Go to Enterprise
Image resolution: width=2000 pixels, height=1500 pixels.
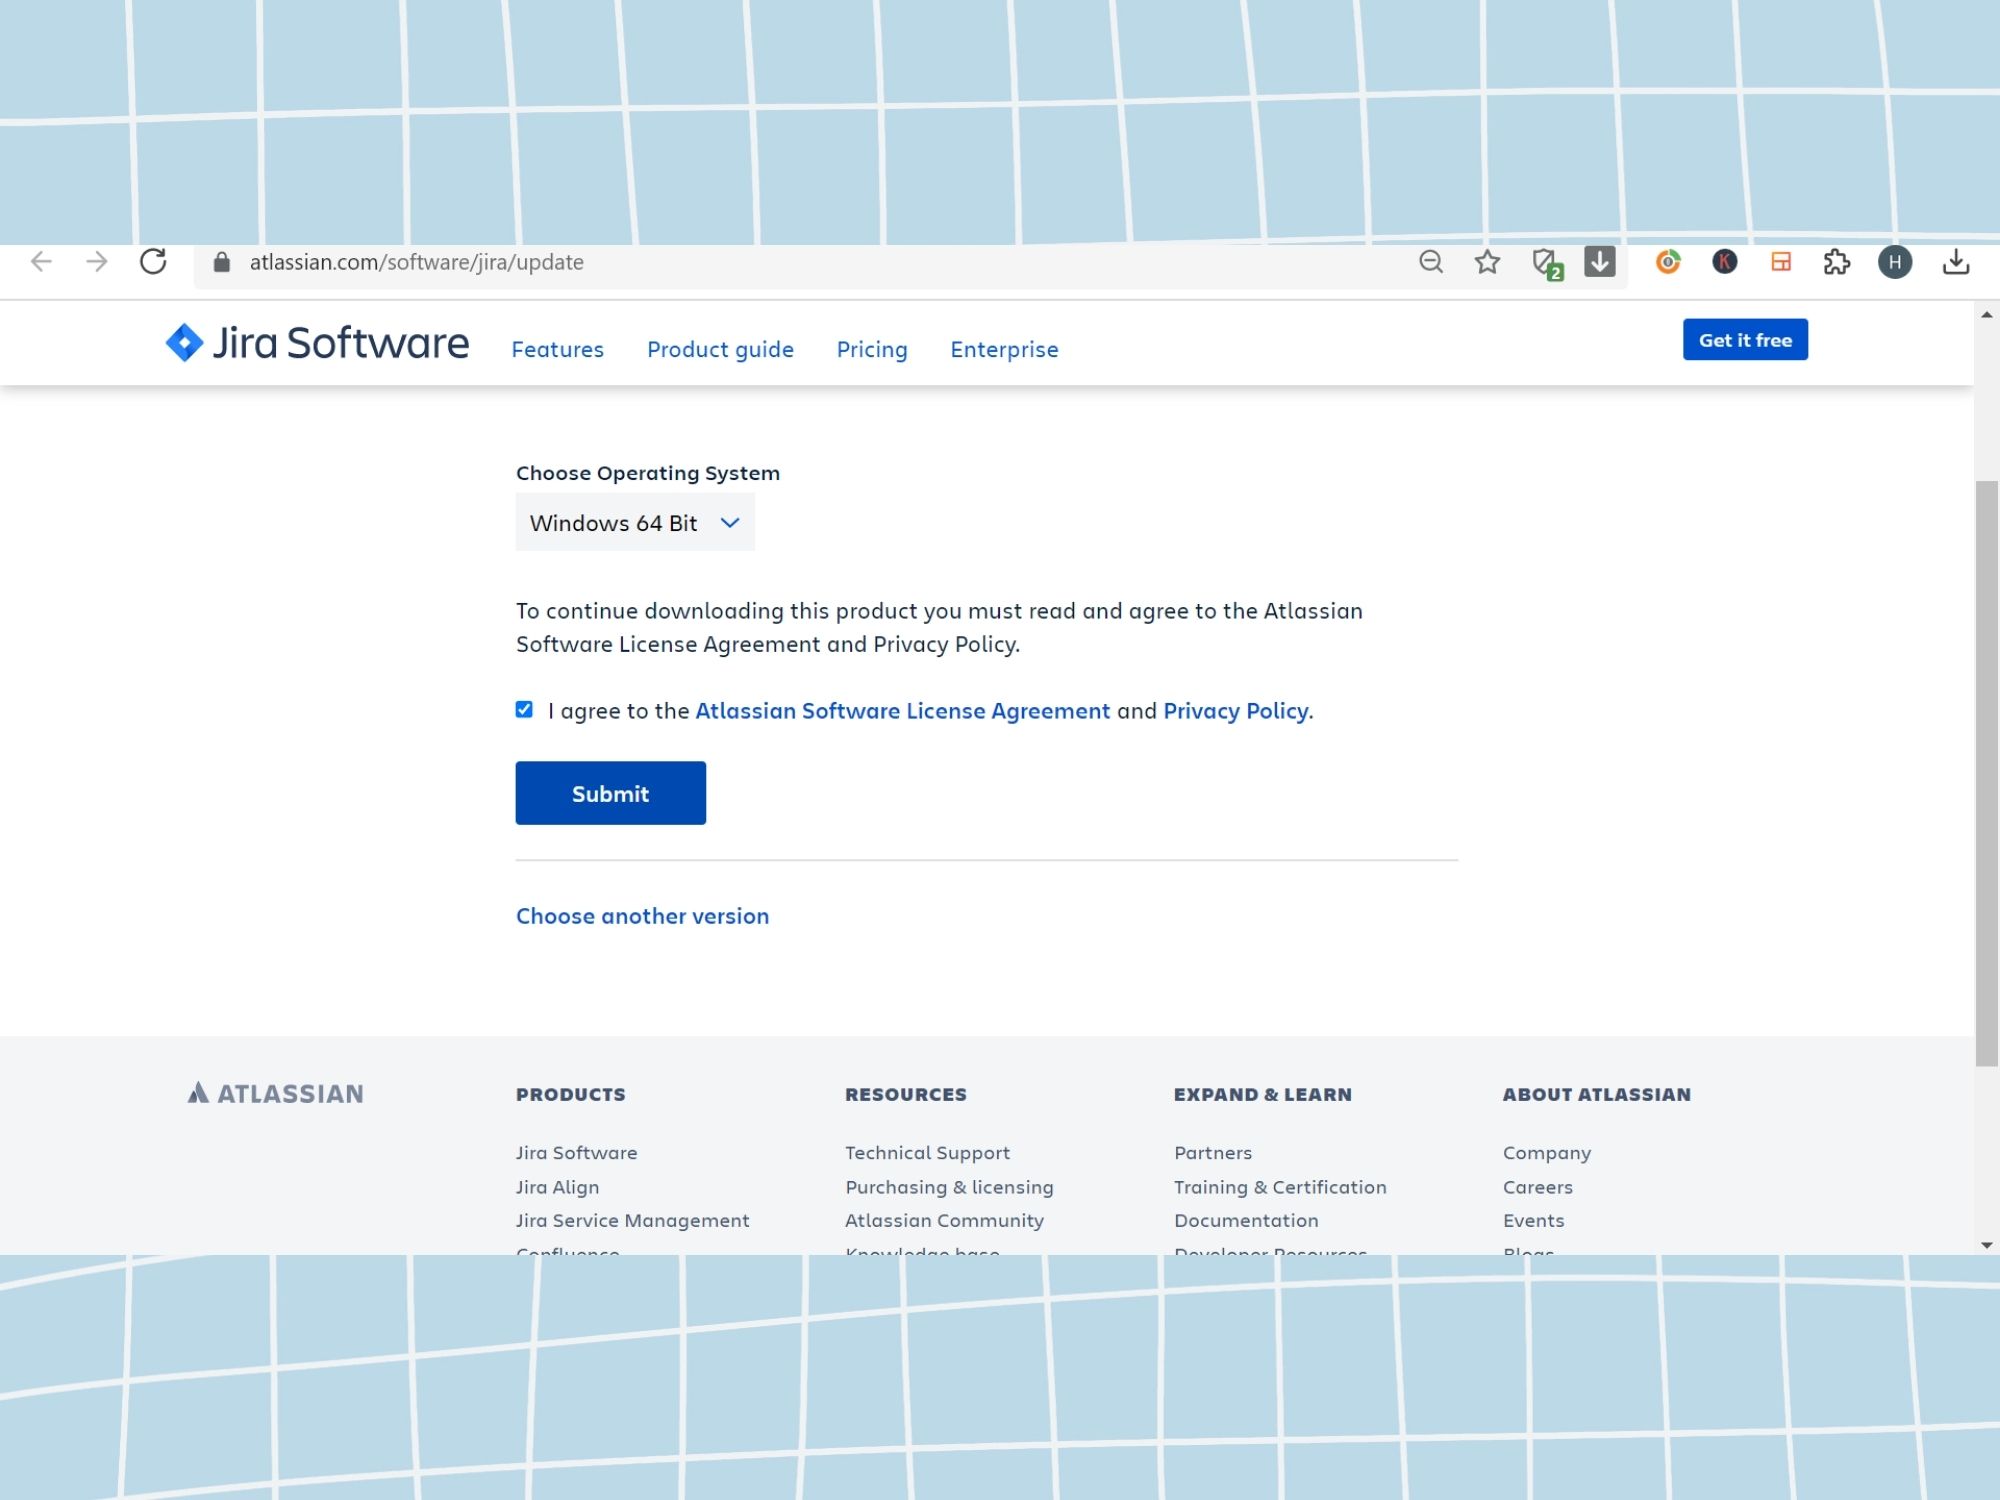(x=1004, y=349)
